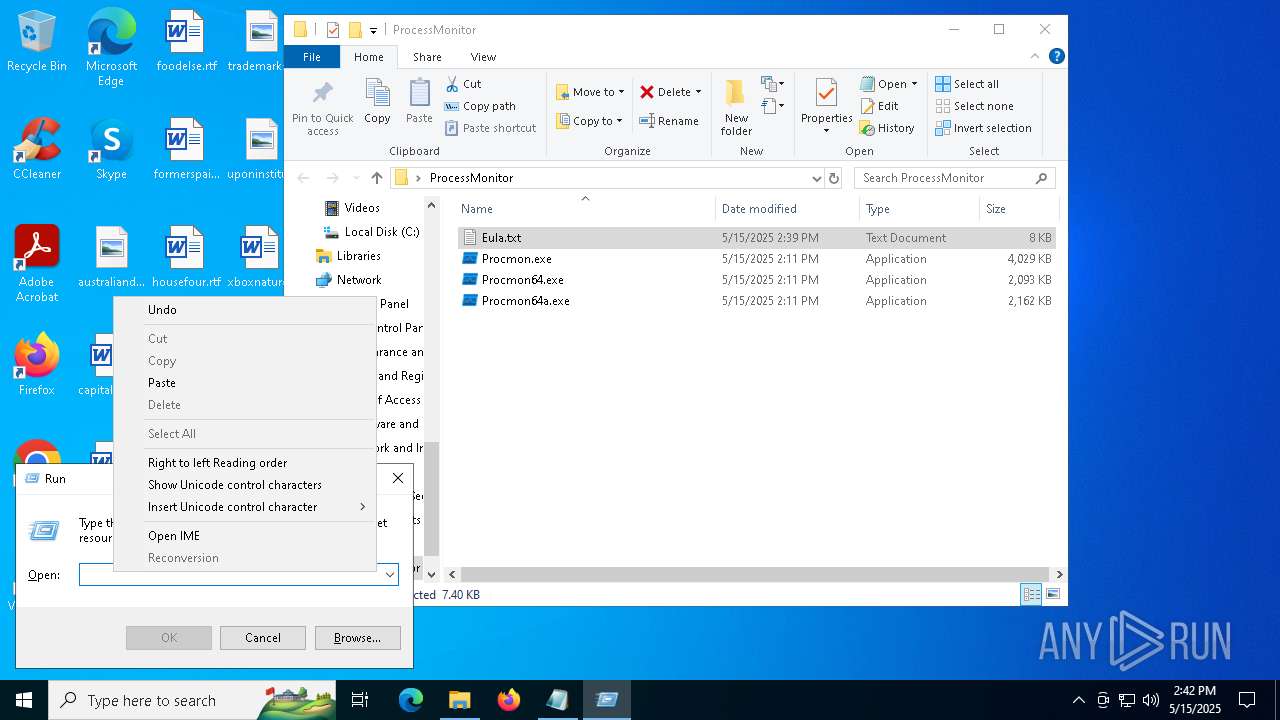Select the Procmon64.exe file
The image size is (1280, 720).
(x=756, y=280)
